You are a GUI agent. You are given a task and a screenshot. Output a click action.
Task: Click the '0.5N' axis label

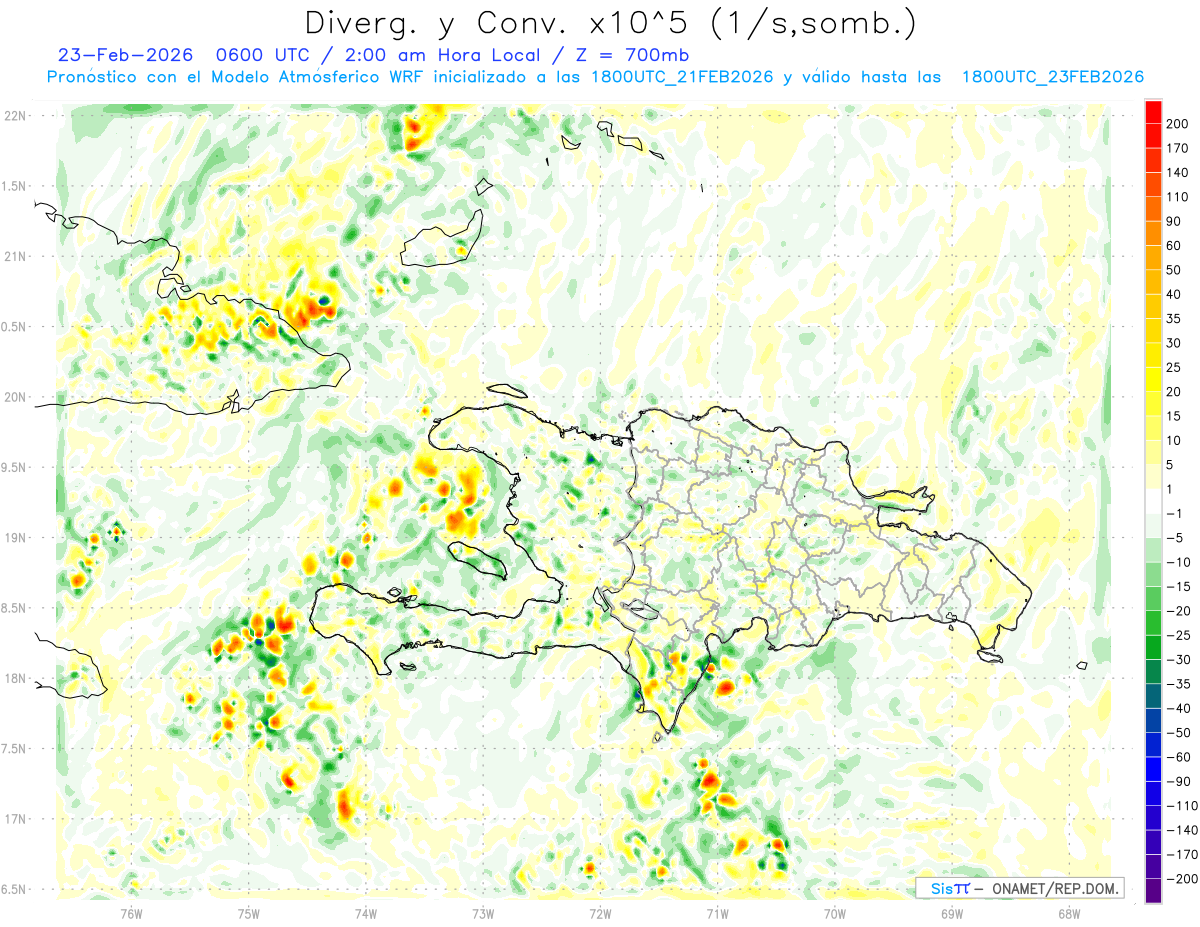(14, 327)
